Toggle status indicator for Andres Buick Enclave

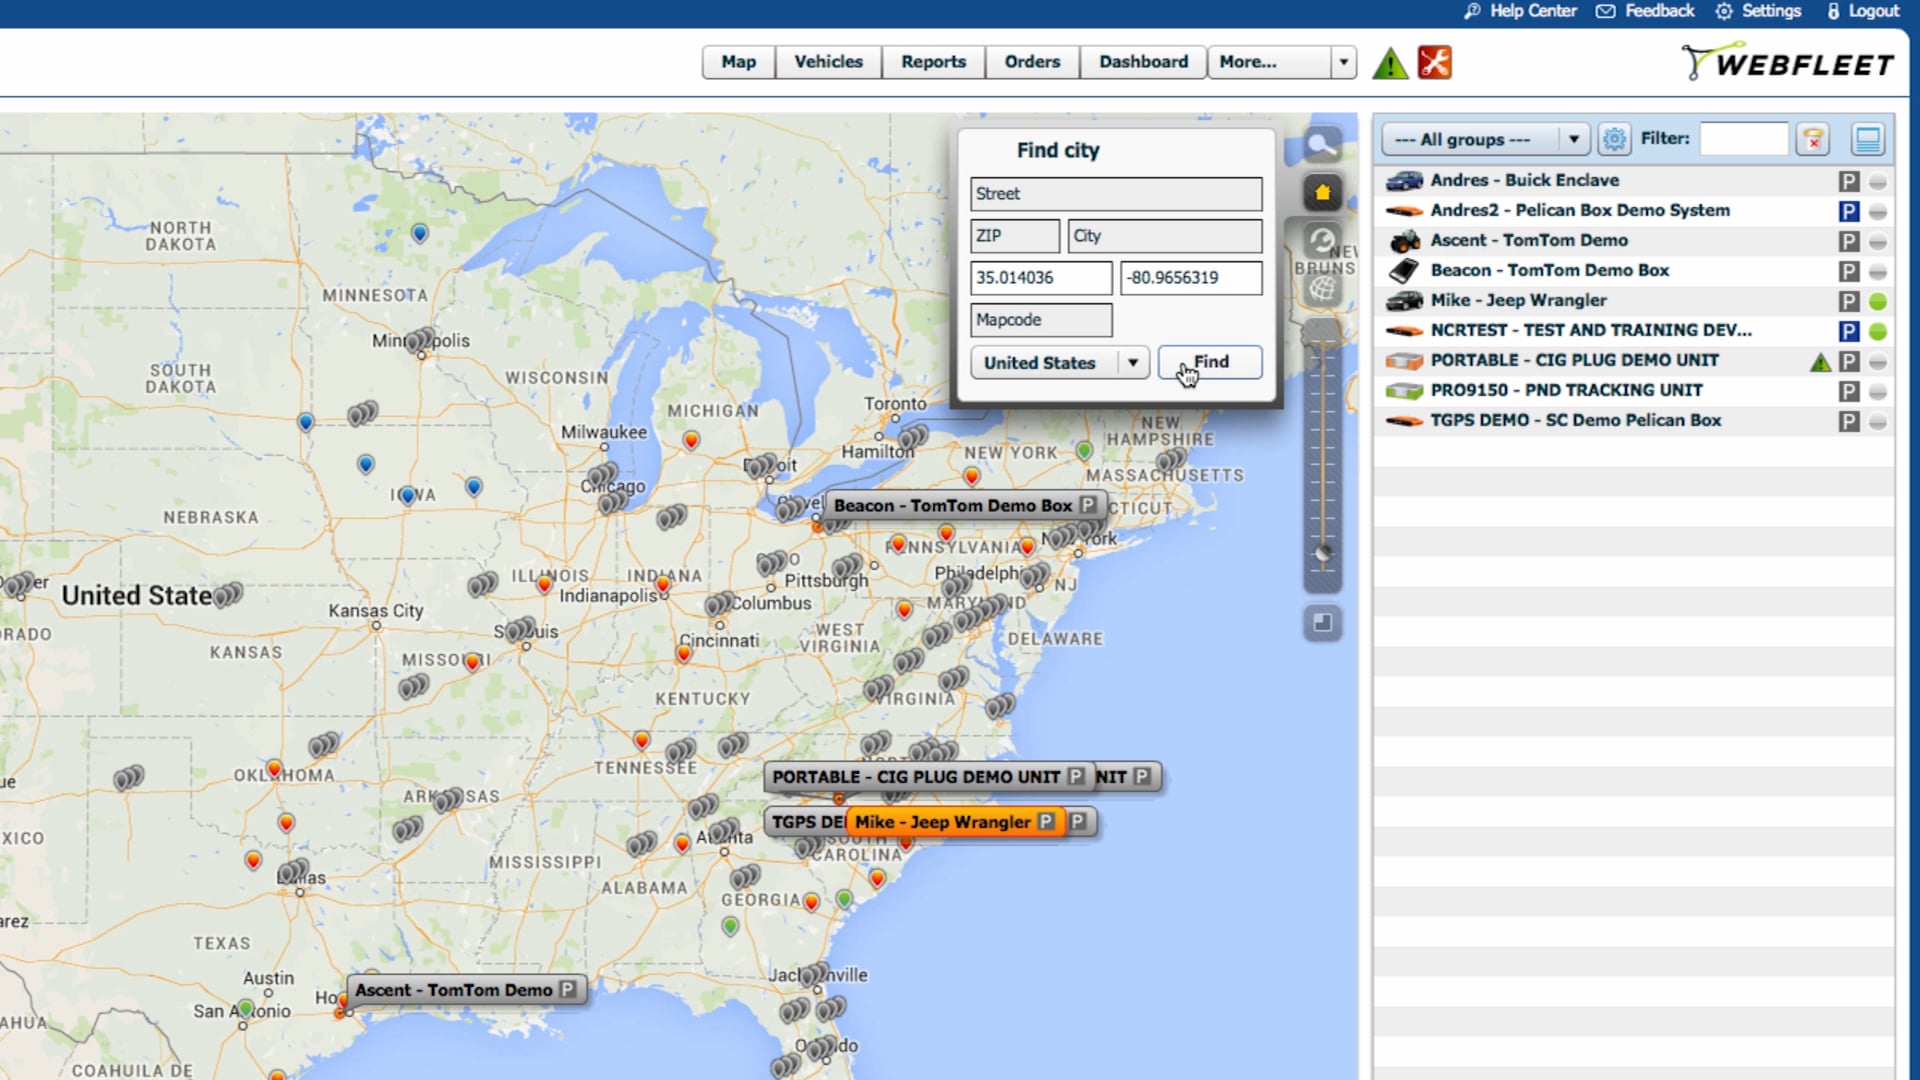tap(1878, 182)
